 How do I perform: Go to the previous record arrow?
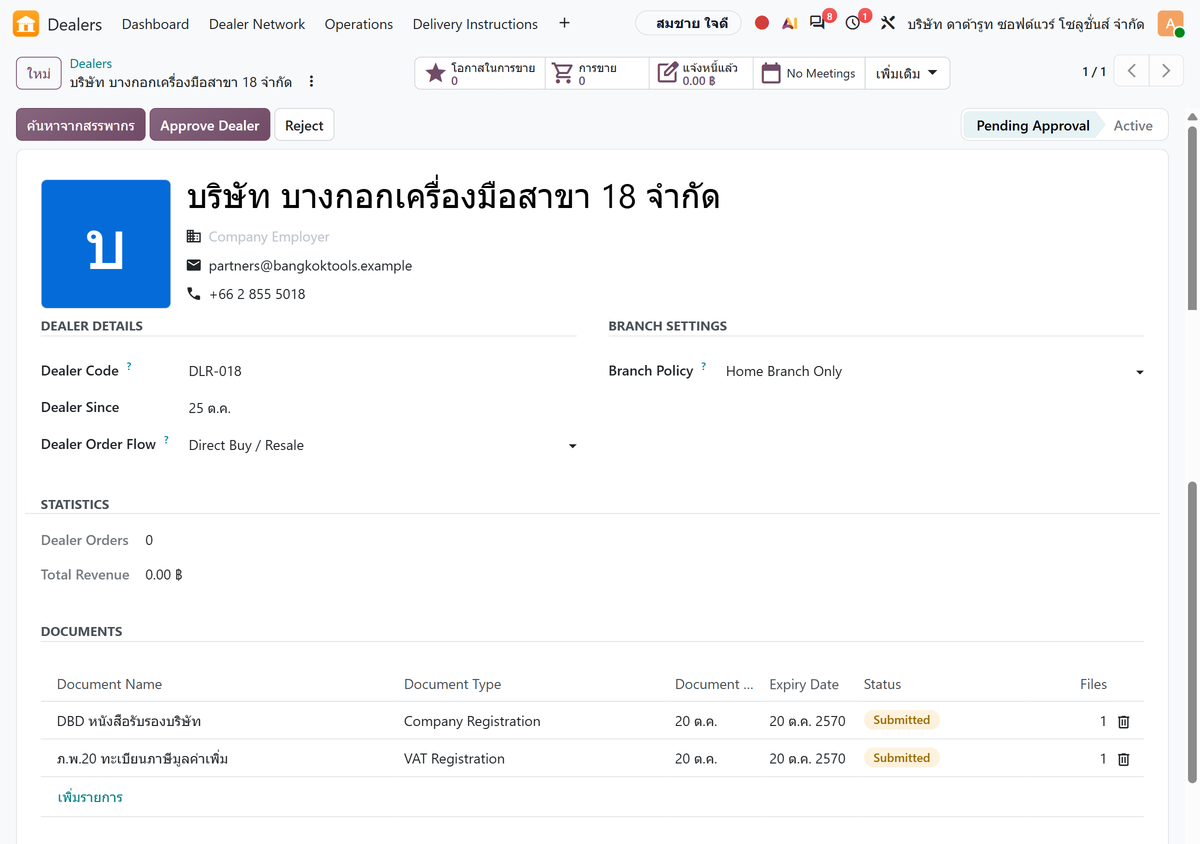coord(1132,72)
